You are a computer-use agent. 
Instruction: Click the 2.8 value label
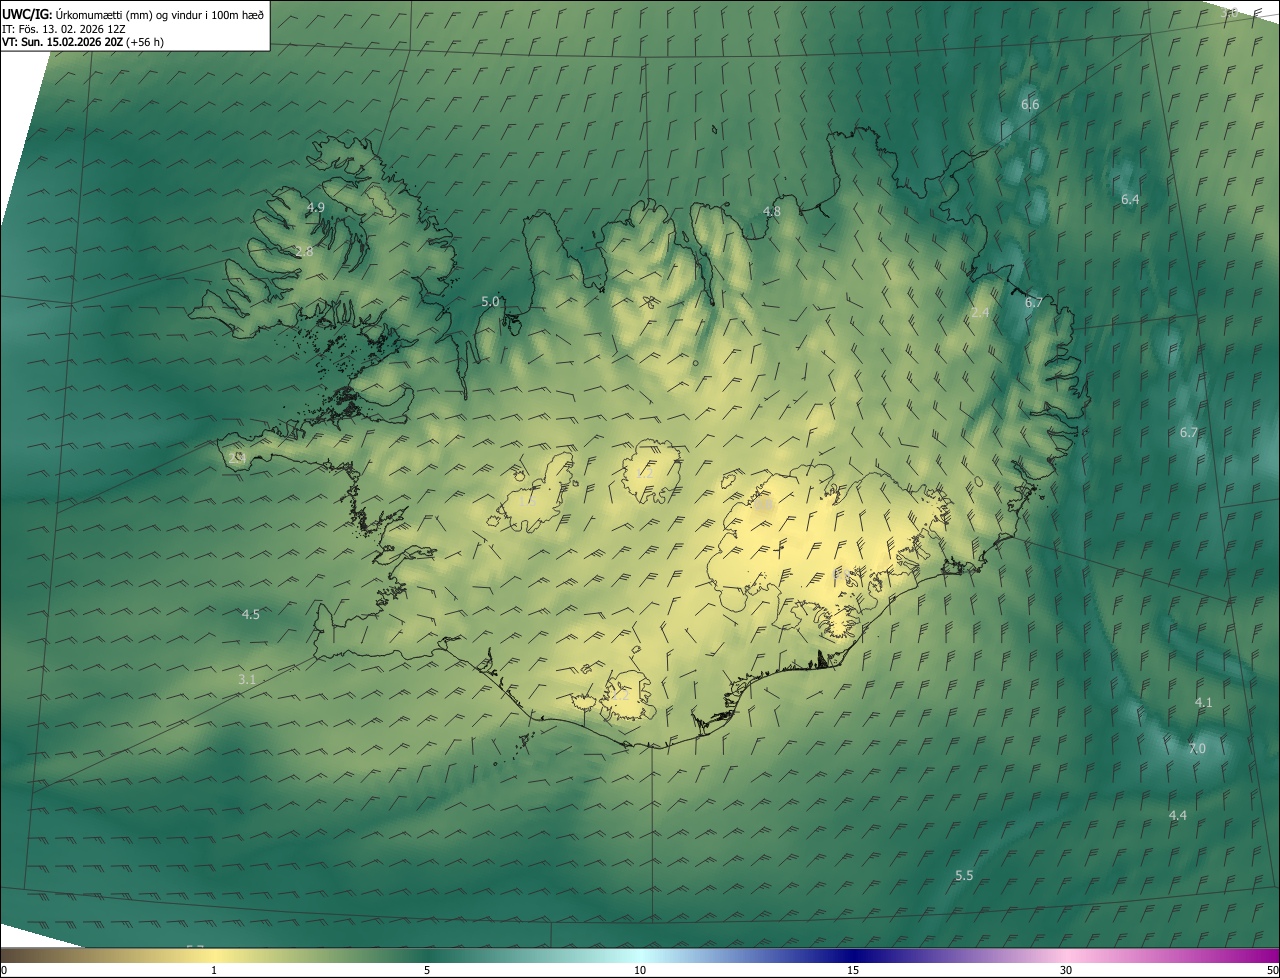click(304, 251)
